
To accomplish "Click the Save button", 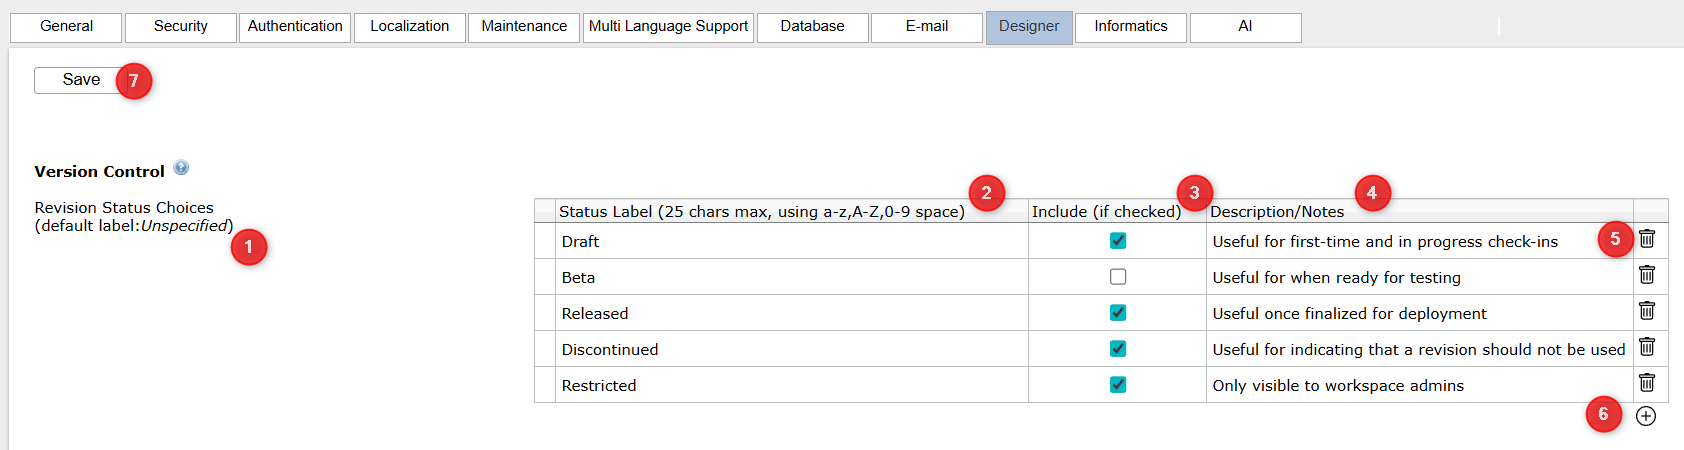I will coord(81,80).
